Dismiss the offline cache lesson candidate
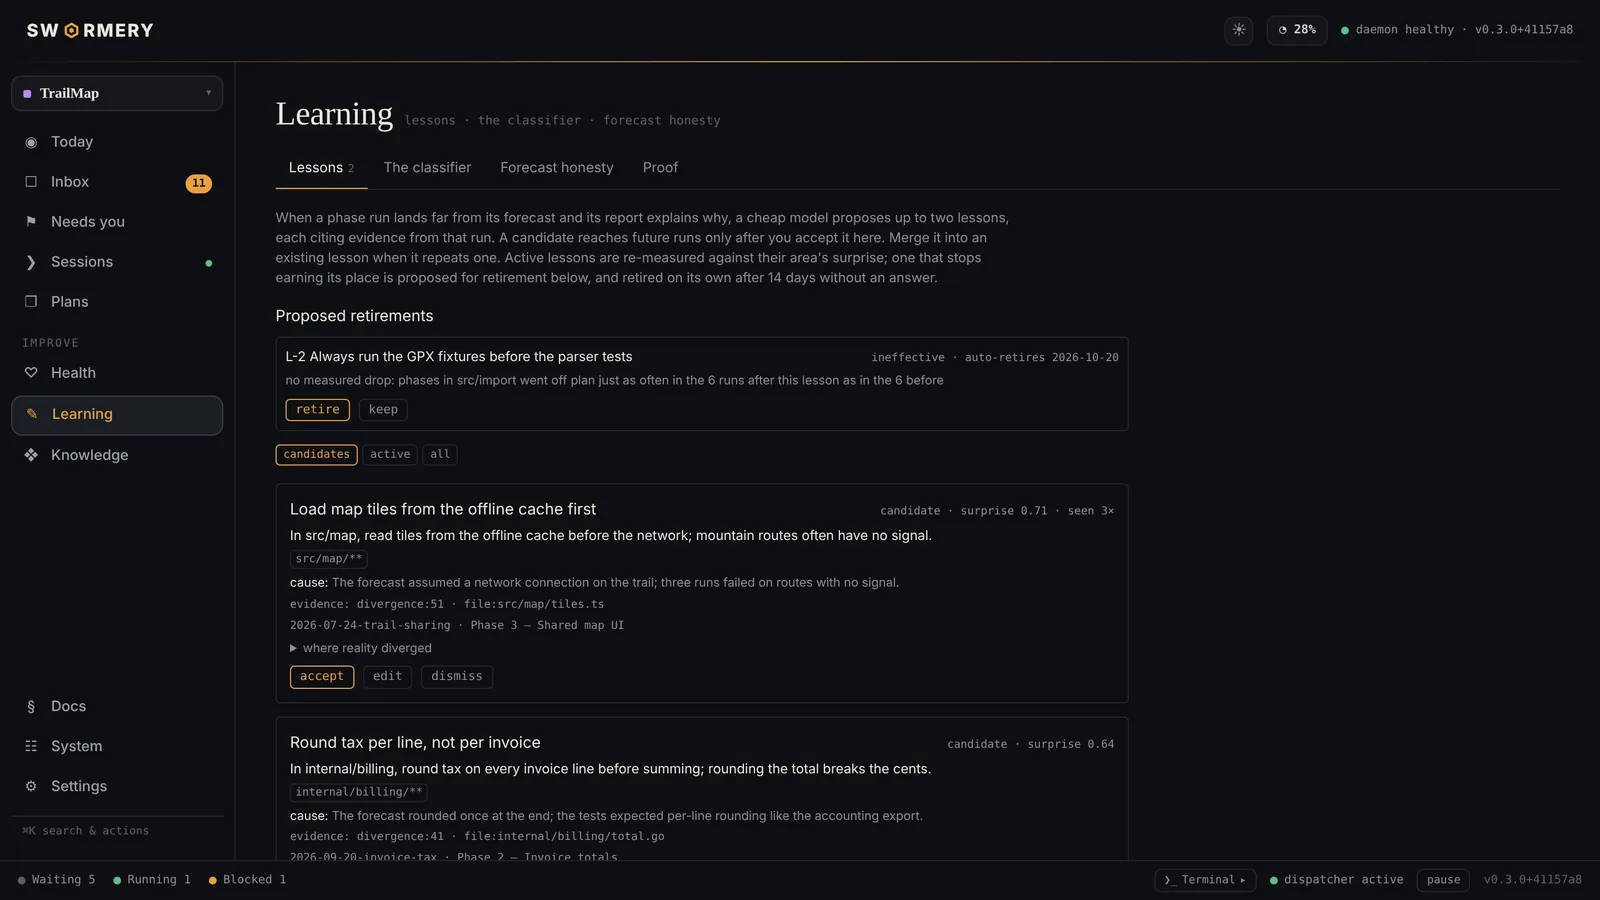This screenshot has height=900, width=1600. (457, 677)
